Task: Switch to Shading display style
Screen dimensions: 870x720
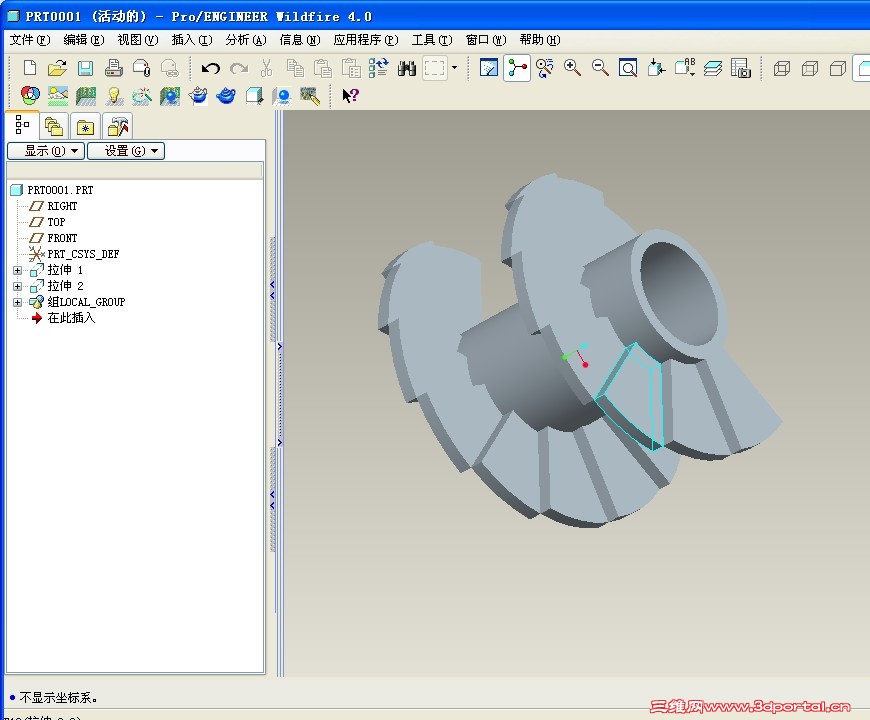Action: 862,68
